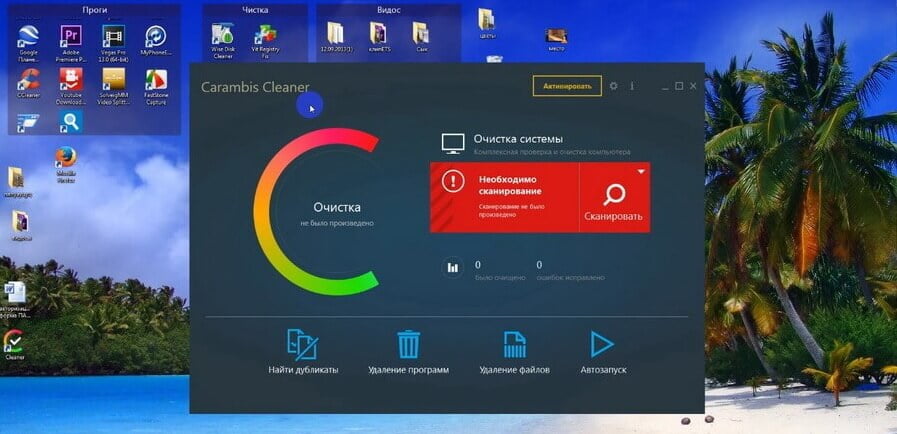Close the Carambis Cleaner window
This screenshot has height=434, width=897.
point(693,86)
